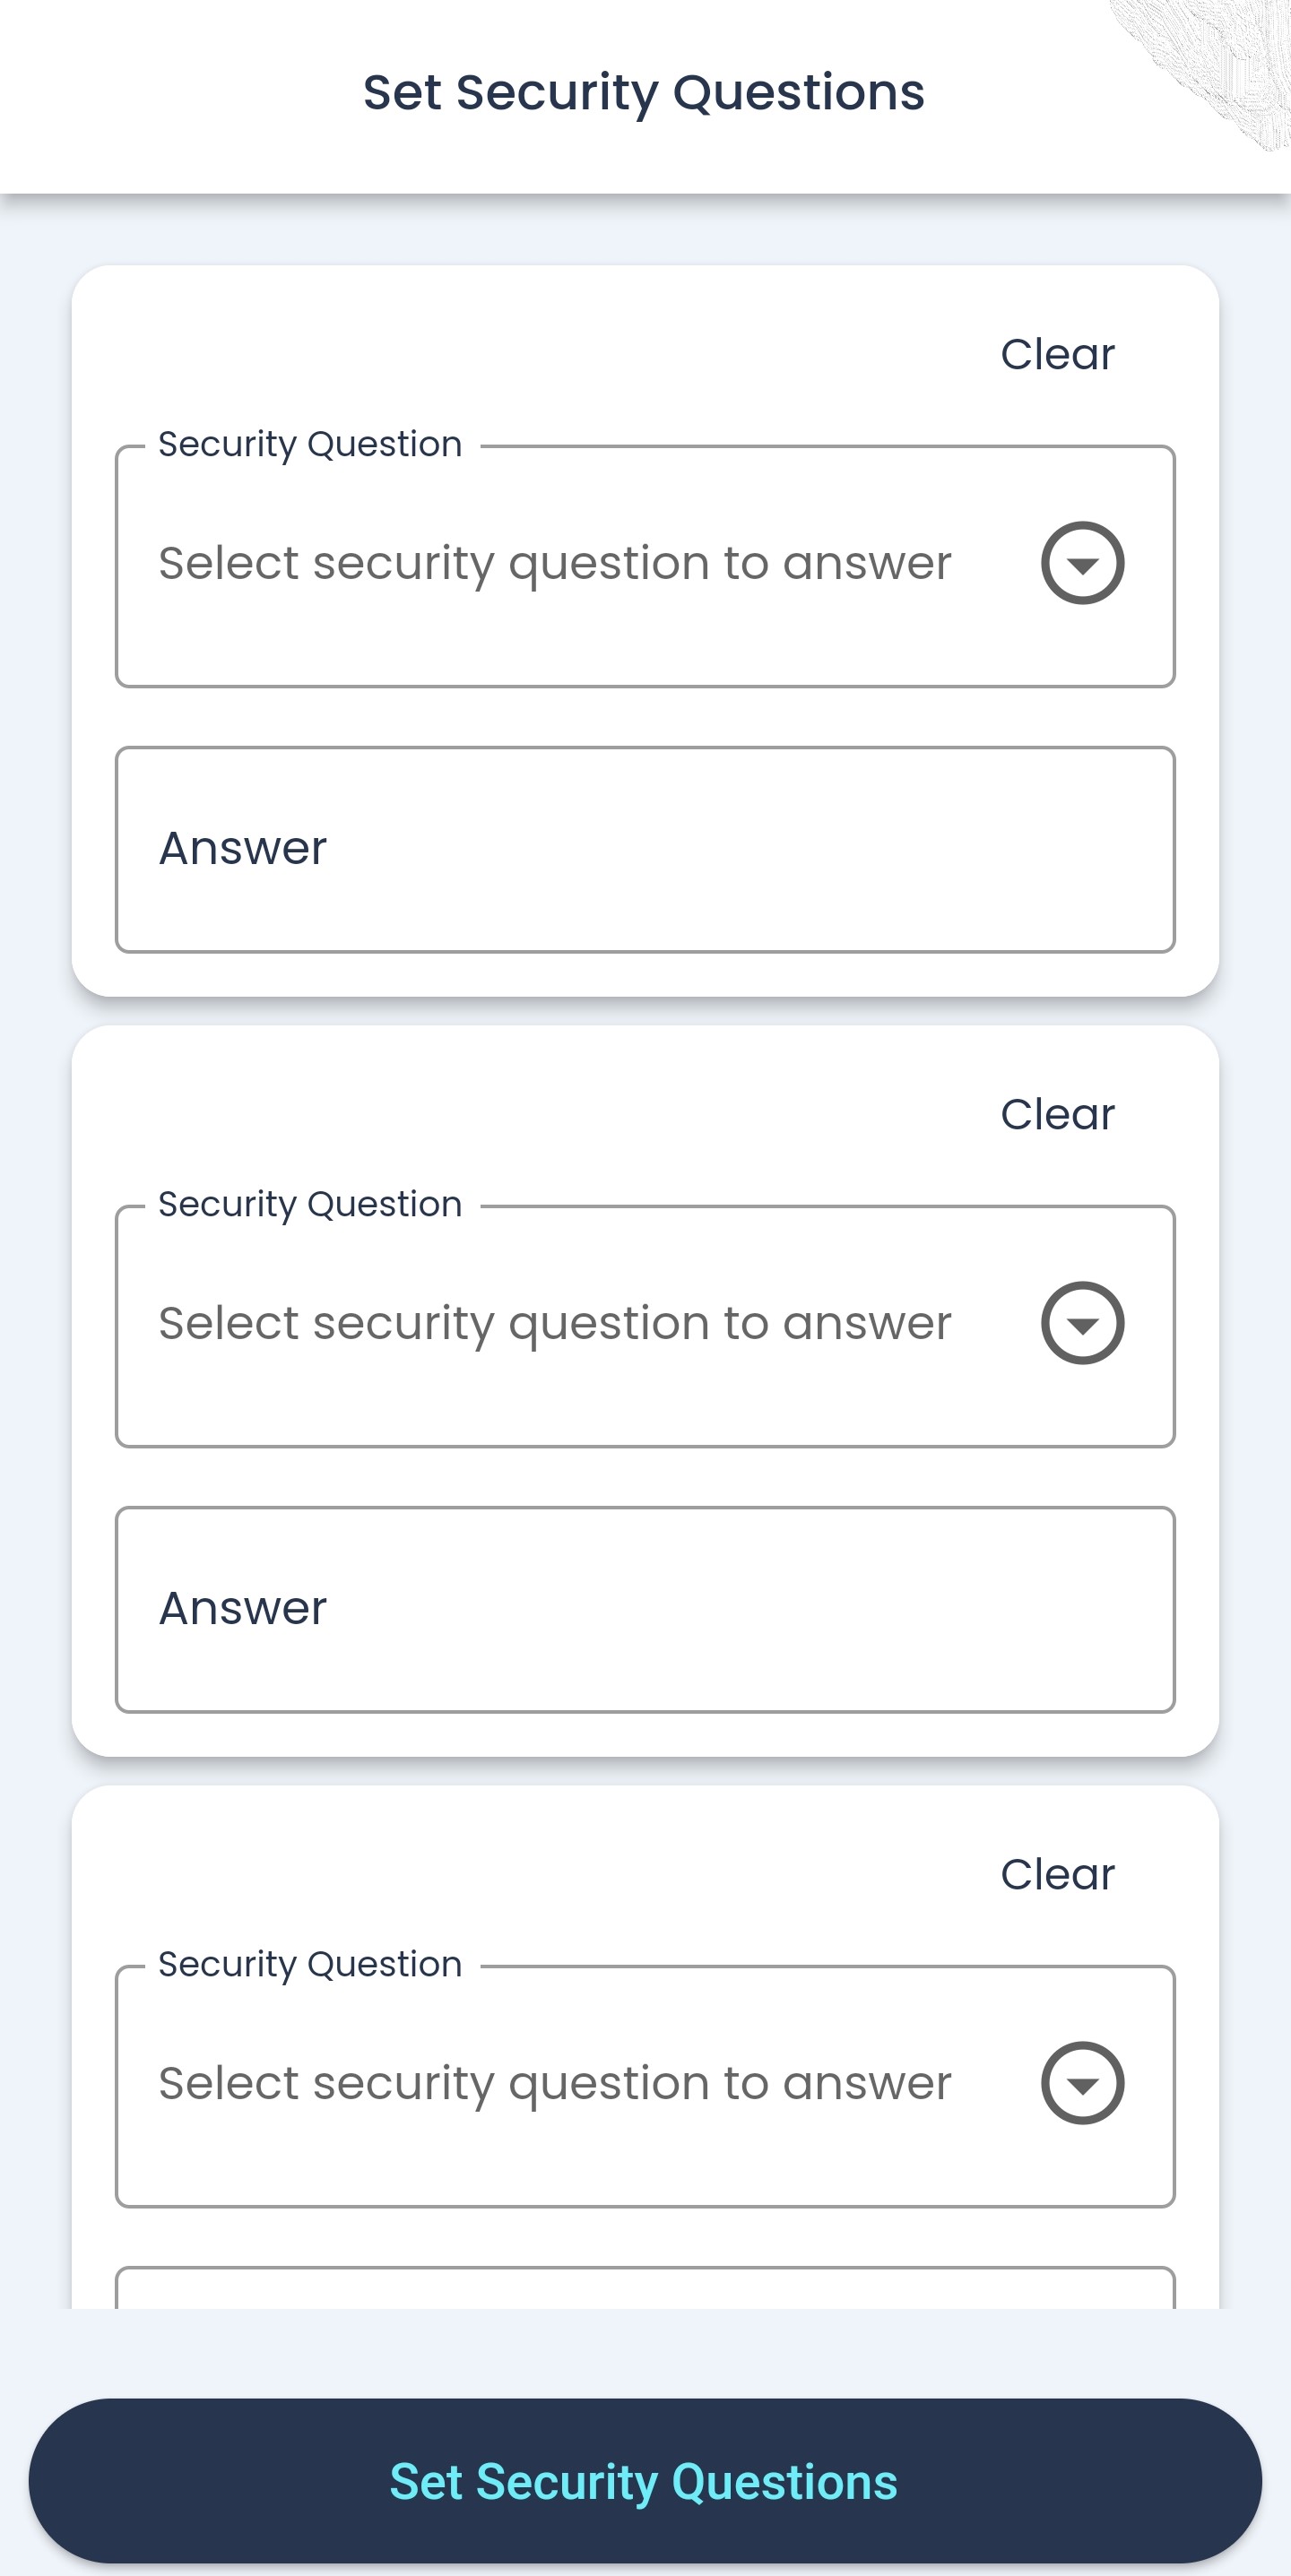This screenshot has width=1291, height=2576.
Task: Select the partially visible third answer field
Action: [645, 2288]
